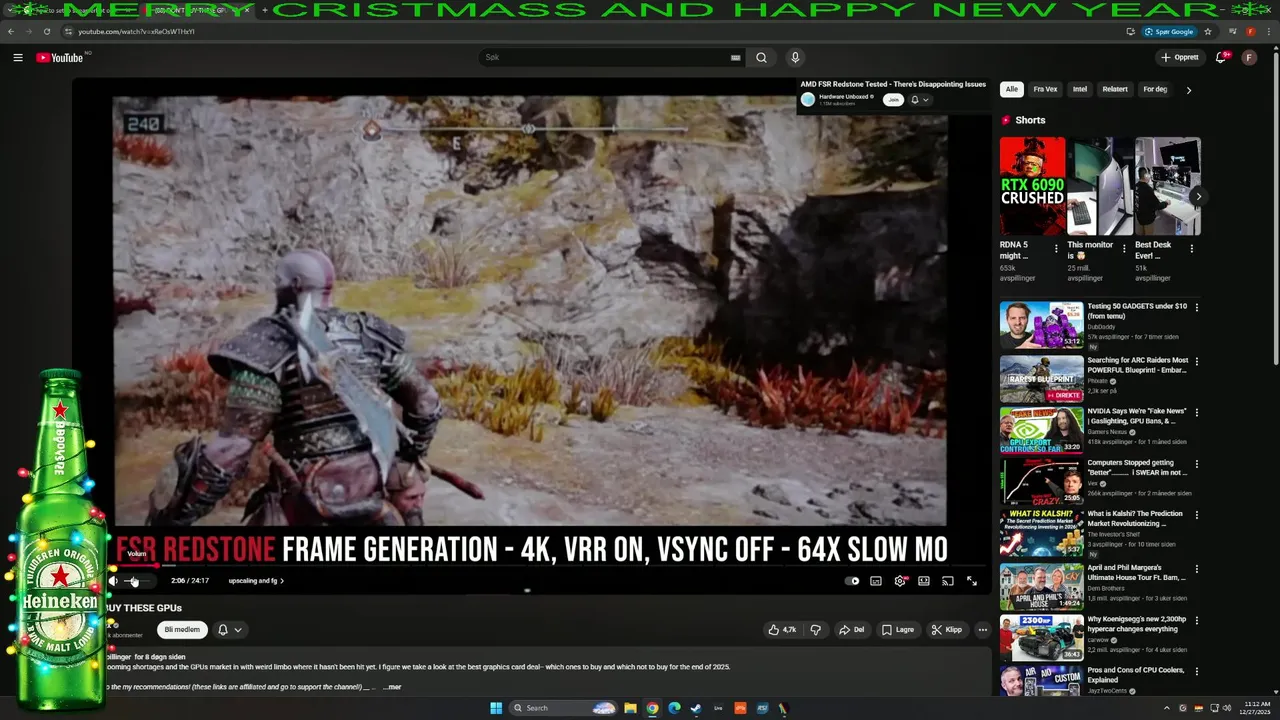
Task: Open options for 'Testing 50 GADGETS' video
Action: [x=1197, y=307]
